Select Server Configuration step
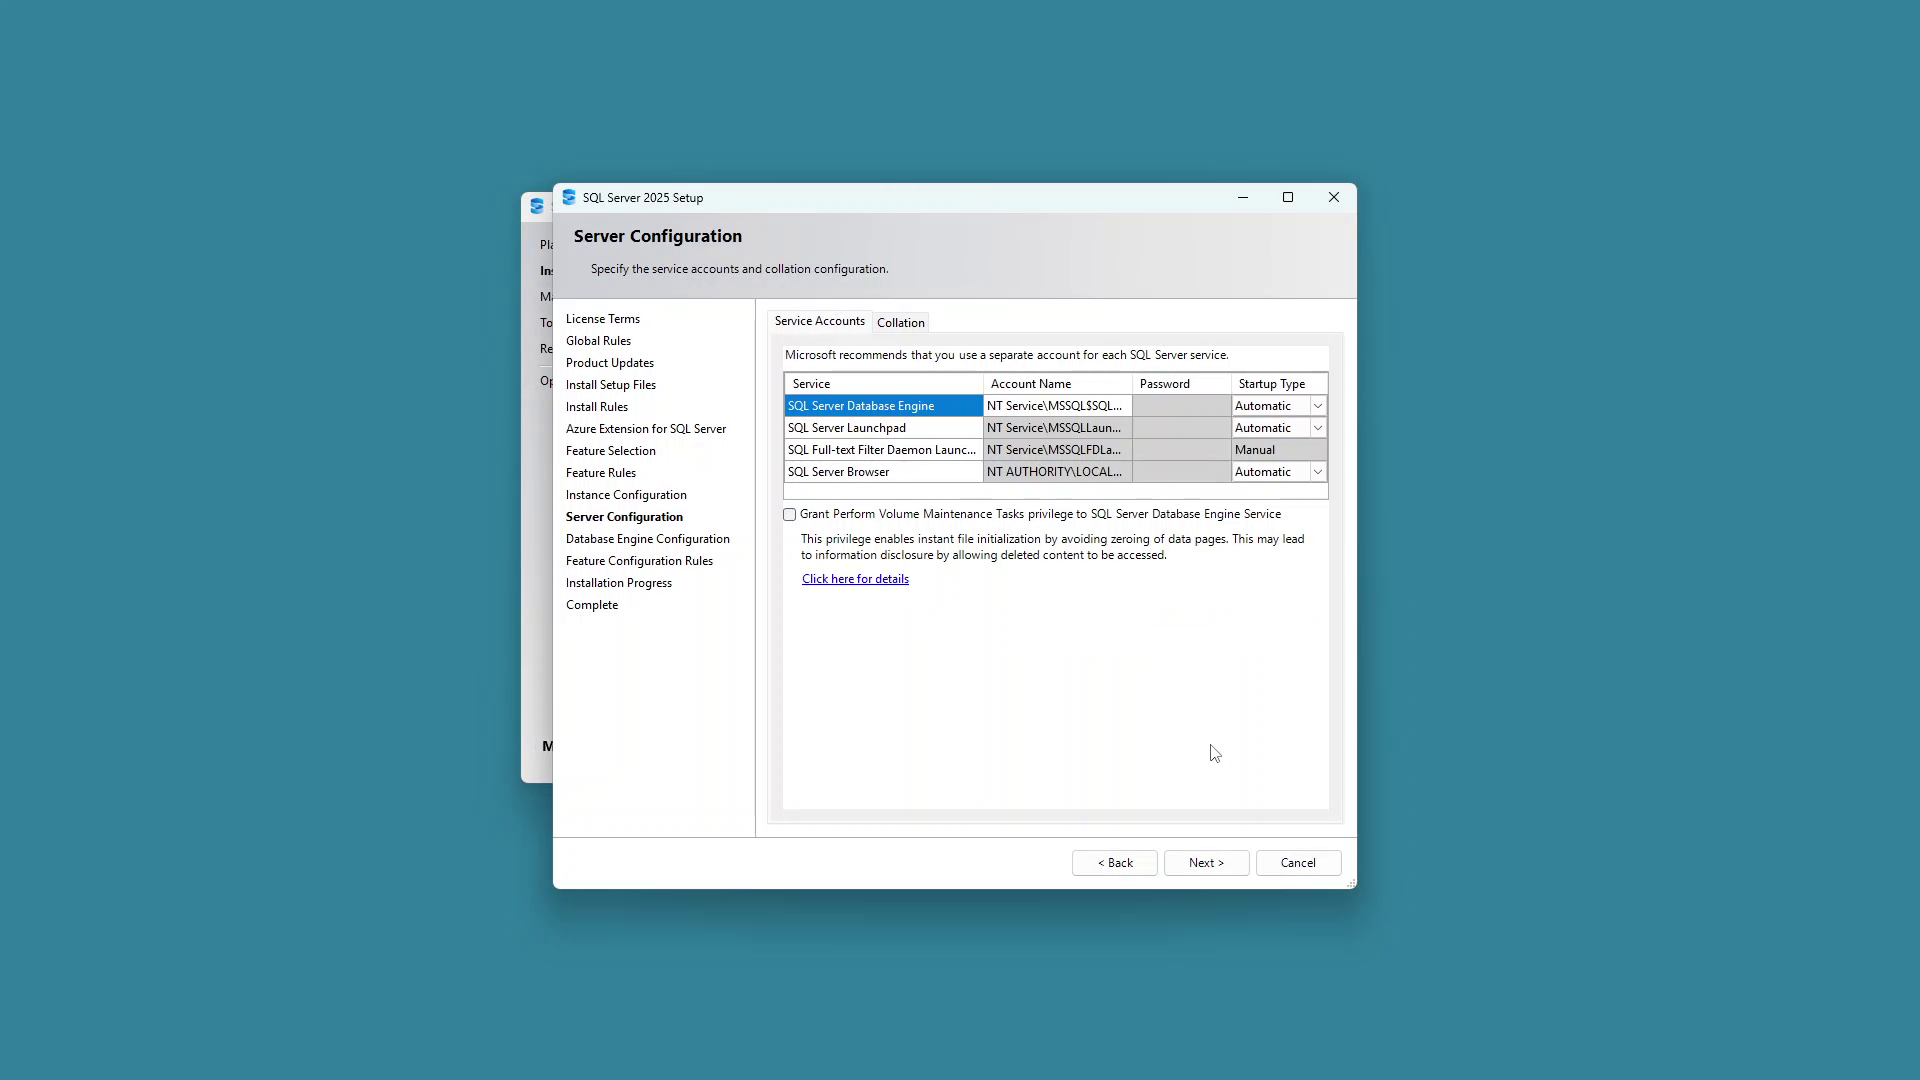1920x1080 pixels. [624, 517]
